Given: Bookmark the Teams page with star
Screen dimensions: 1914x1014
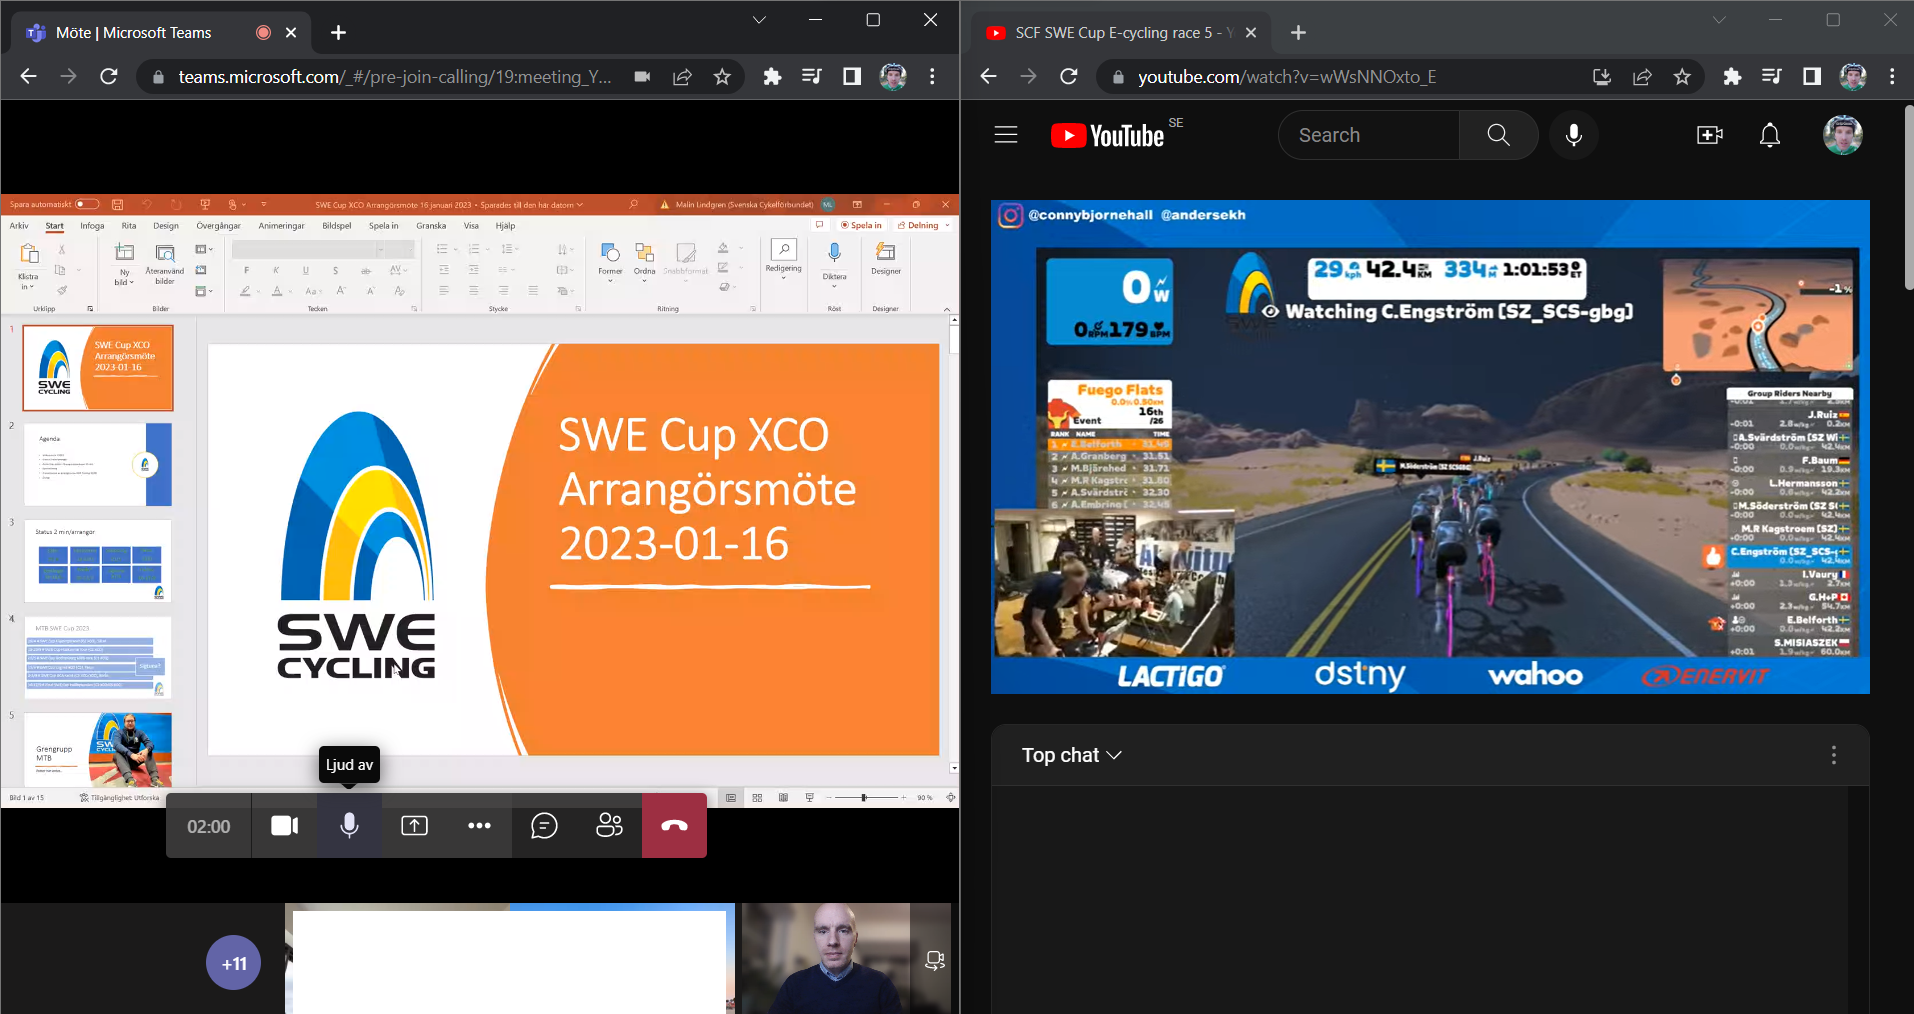Looking at the screenshot, I should click(722, 77).
